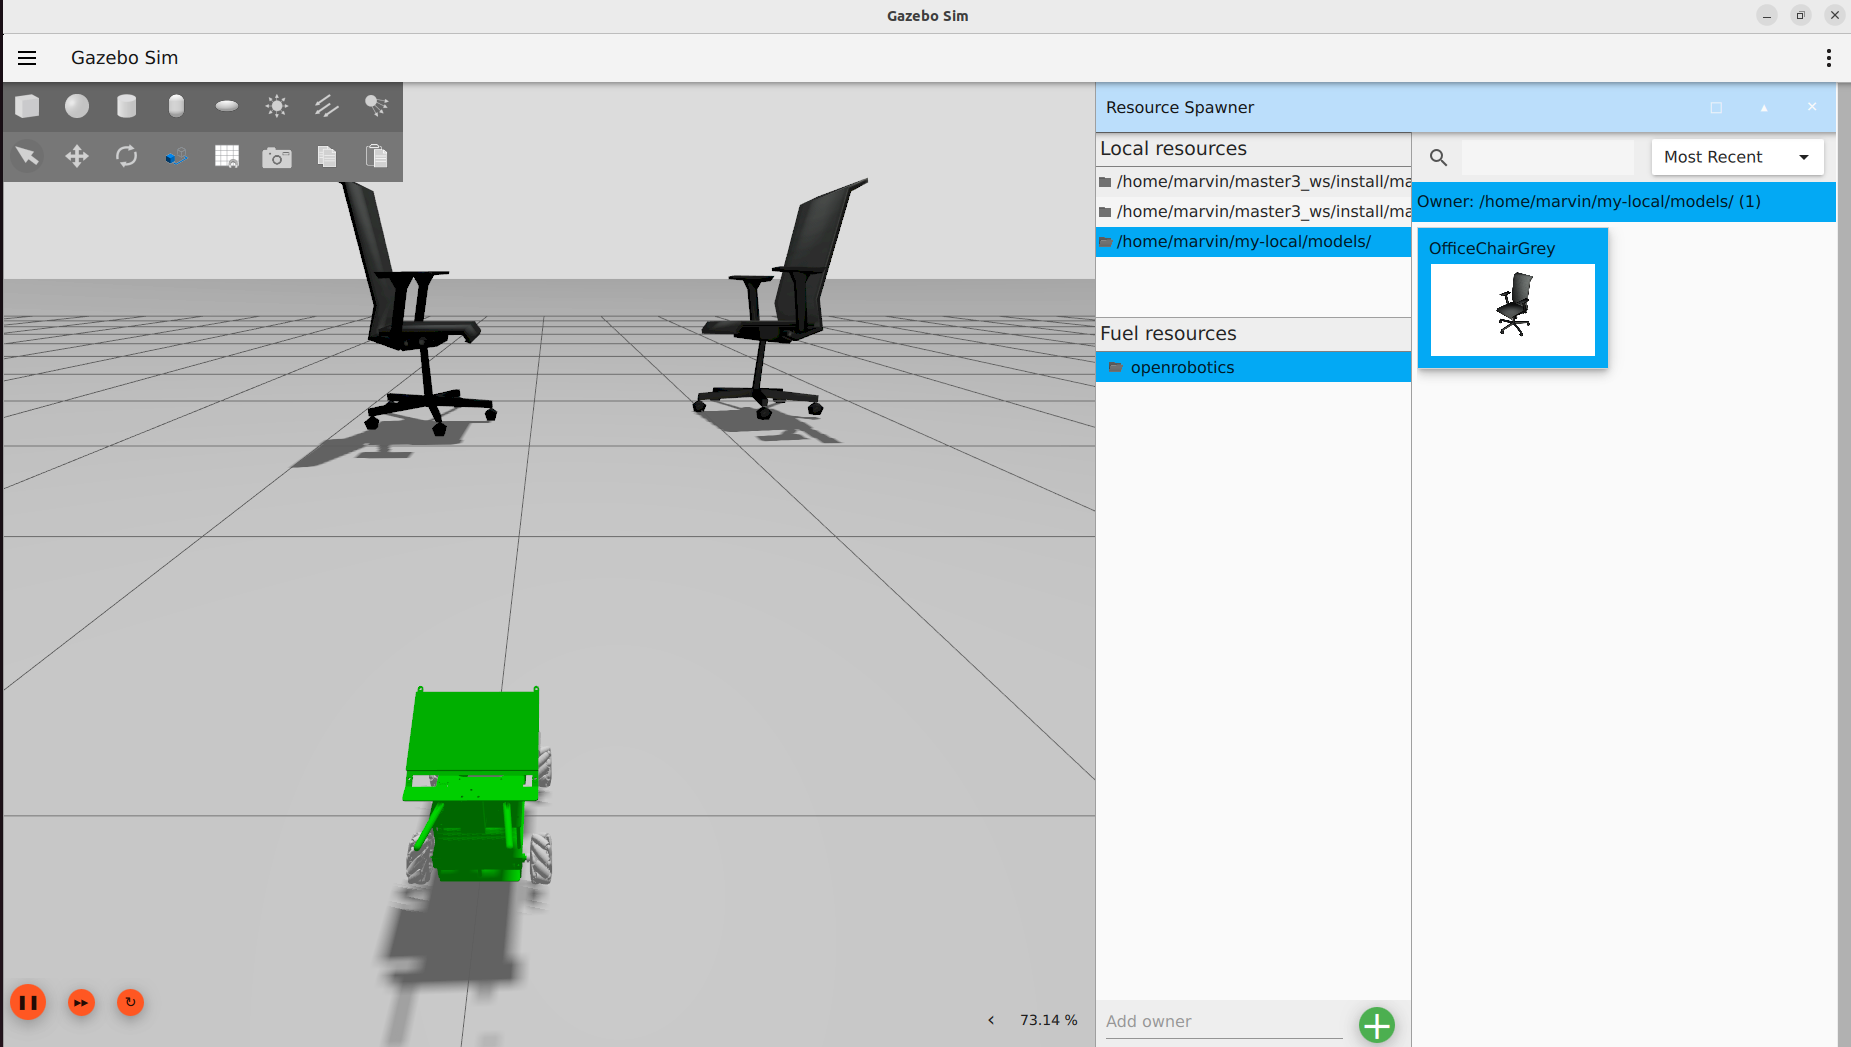This screenshot has height=1047, width=1851.
Task: Open grid snap settings icon
Action: point(227,157)
